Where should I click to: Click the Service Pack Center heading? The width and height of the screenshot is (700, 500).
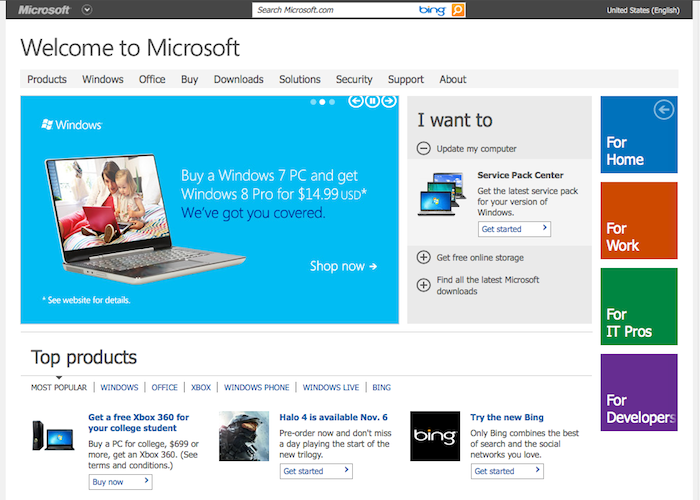pos(520,175)
